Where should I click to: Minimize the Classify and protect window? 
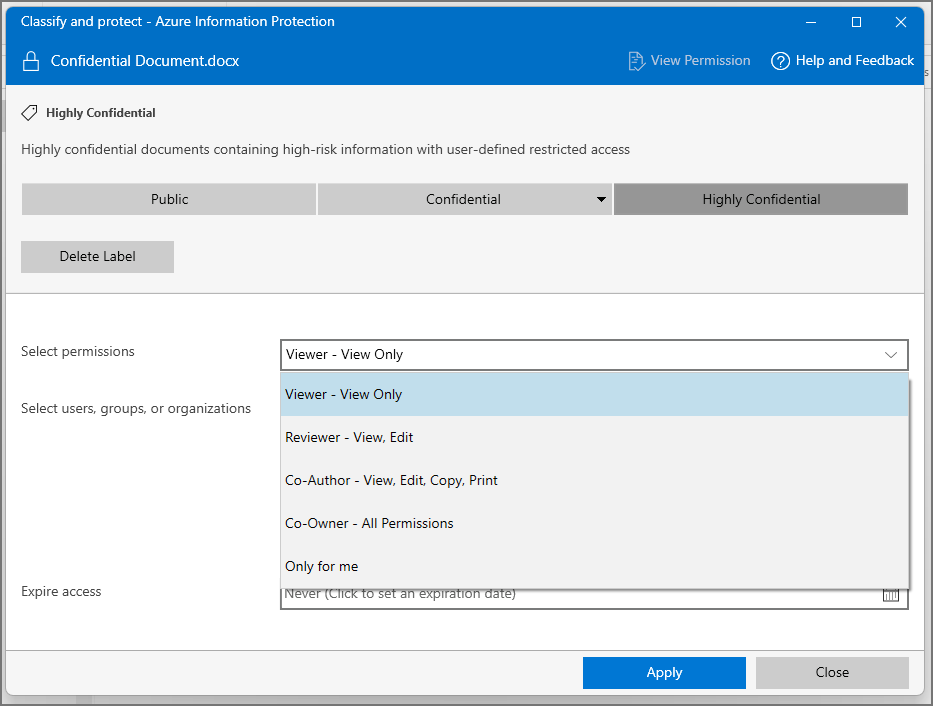810,22
